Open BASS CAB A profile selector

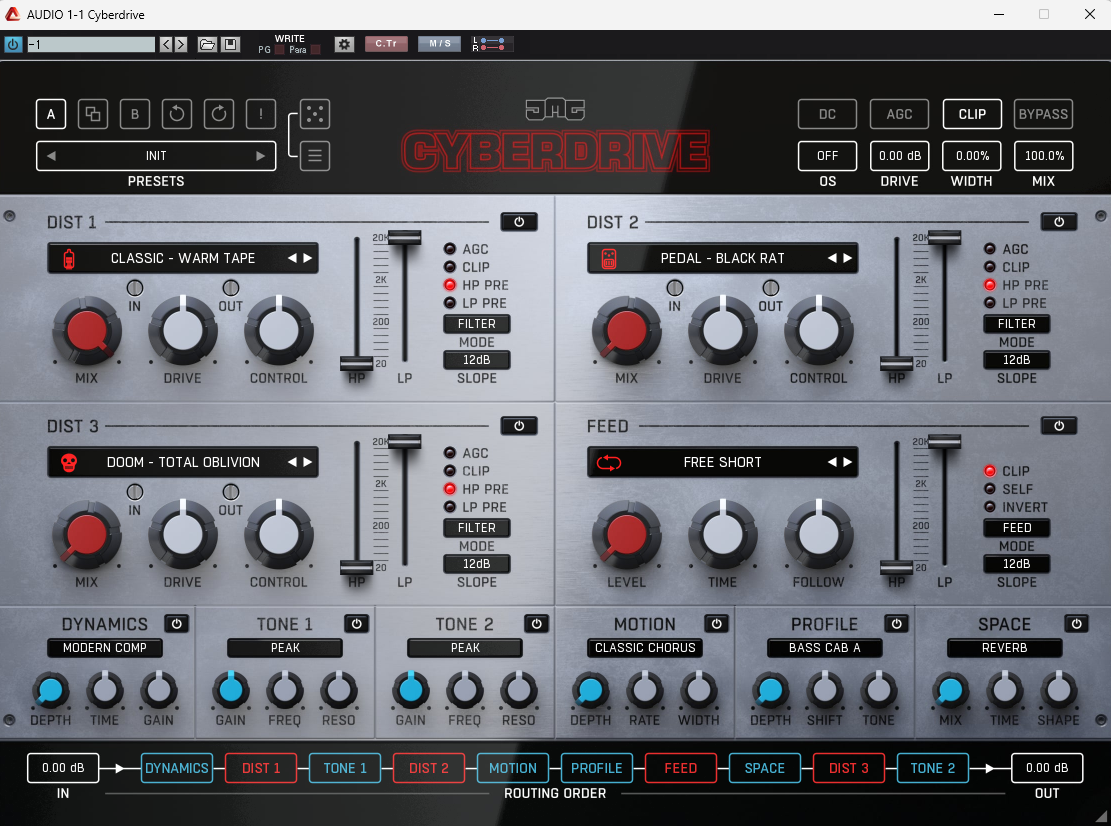[825, 647]
